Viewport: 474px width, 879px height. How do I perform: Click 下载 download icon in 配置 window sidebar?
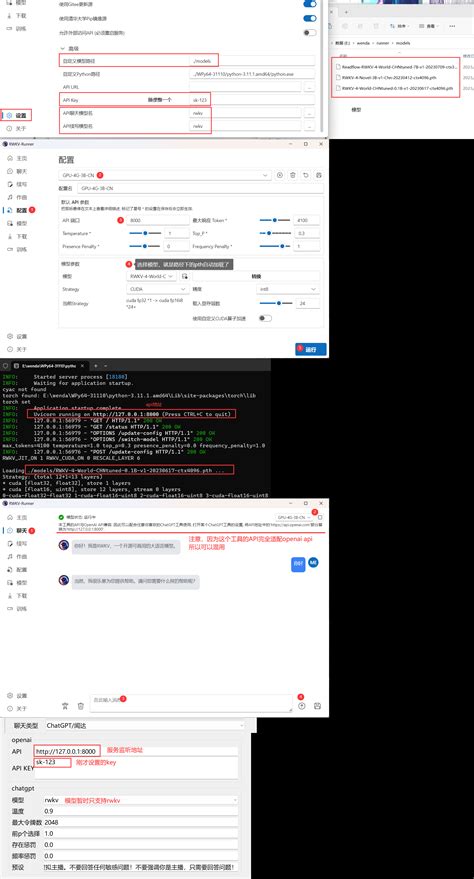pyautogui.click(x=10, y=236)
